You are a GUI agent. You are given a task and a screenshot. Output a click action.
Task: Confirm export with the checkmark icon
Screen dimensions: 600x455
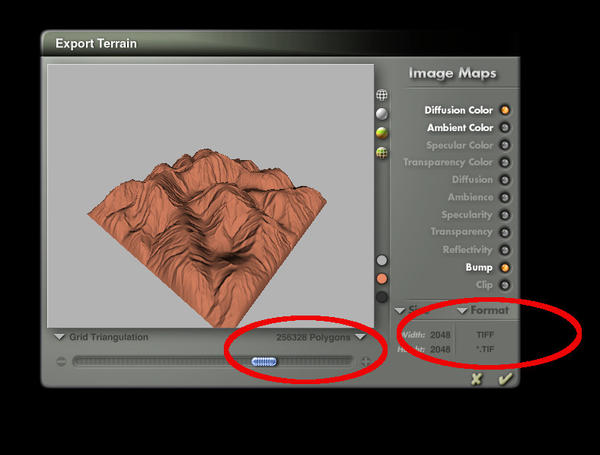coord(505,379)
